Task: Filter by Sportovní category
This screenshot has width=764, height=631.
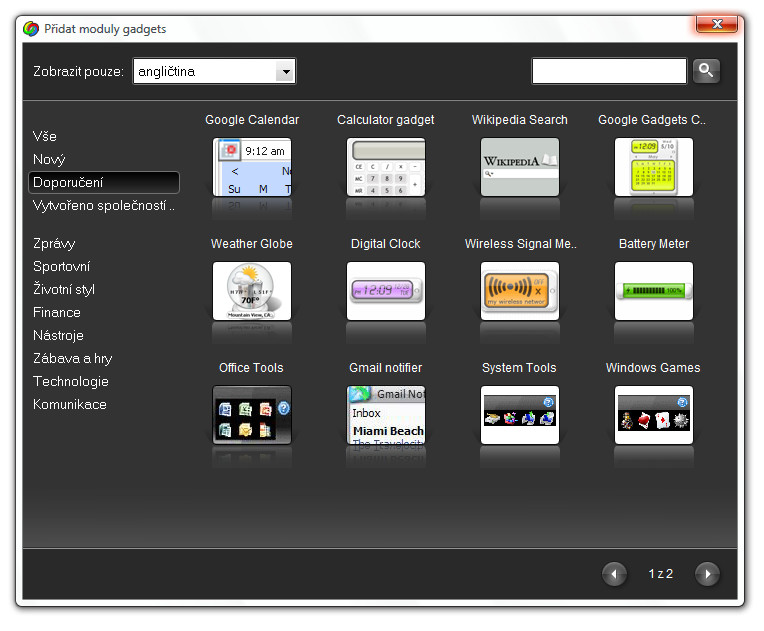Action: click(x=61, y=267)
